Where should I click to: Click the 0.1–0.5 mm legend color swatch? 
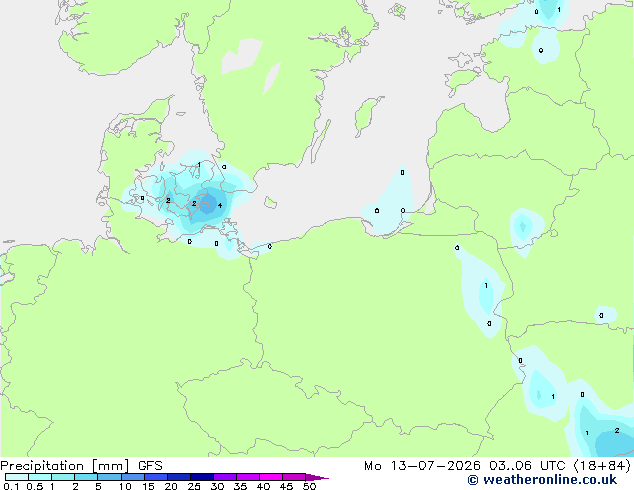point(17,477)
